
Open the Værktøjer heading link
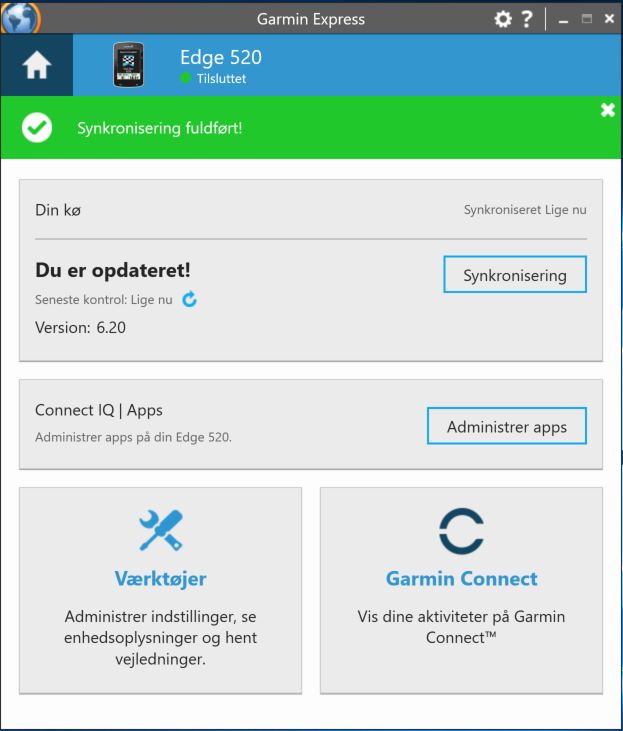click(x=160, y=579)
